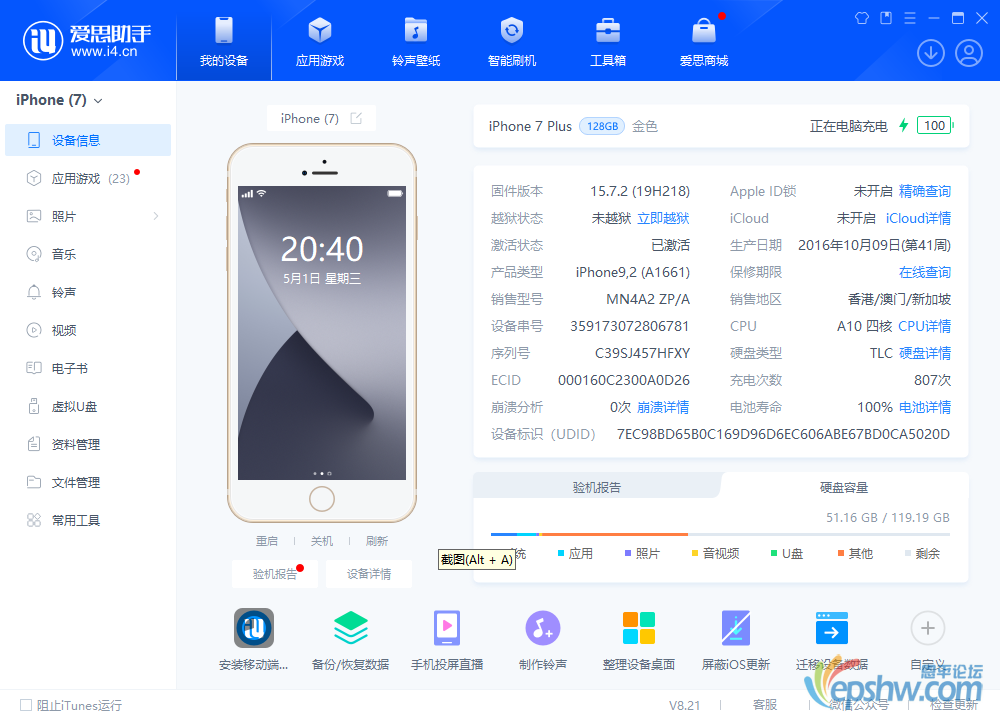Open 铃声壁纸 section
Viewport: 1000px width, 720px height.
tap(416, 42)
